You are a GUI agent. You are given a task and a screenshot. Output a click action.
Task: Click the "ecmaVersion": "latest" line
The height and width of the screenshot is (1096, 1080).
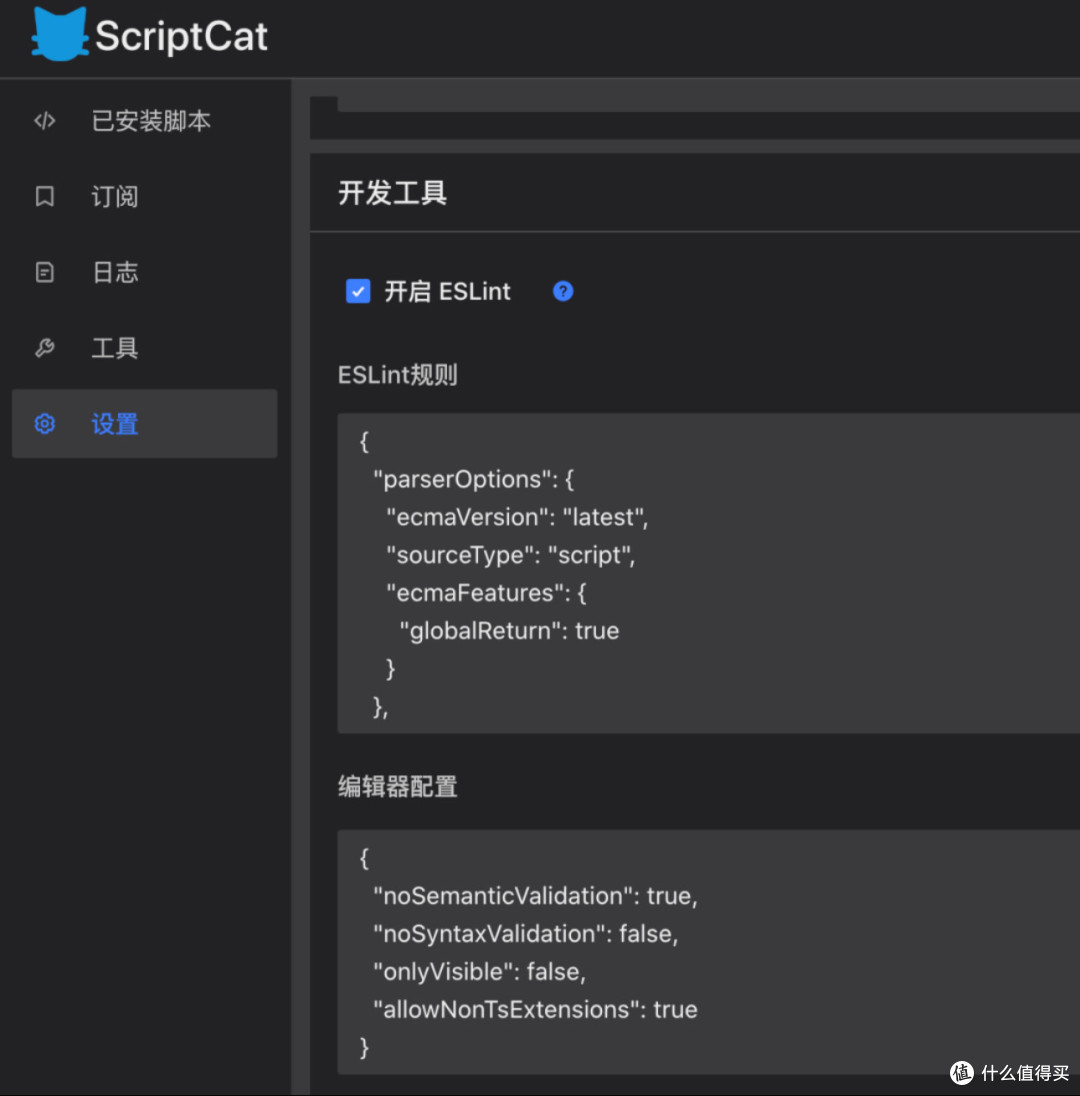(517, 517)
